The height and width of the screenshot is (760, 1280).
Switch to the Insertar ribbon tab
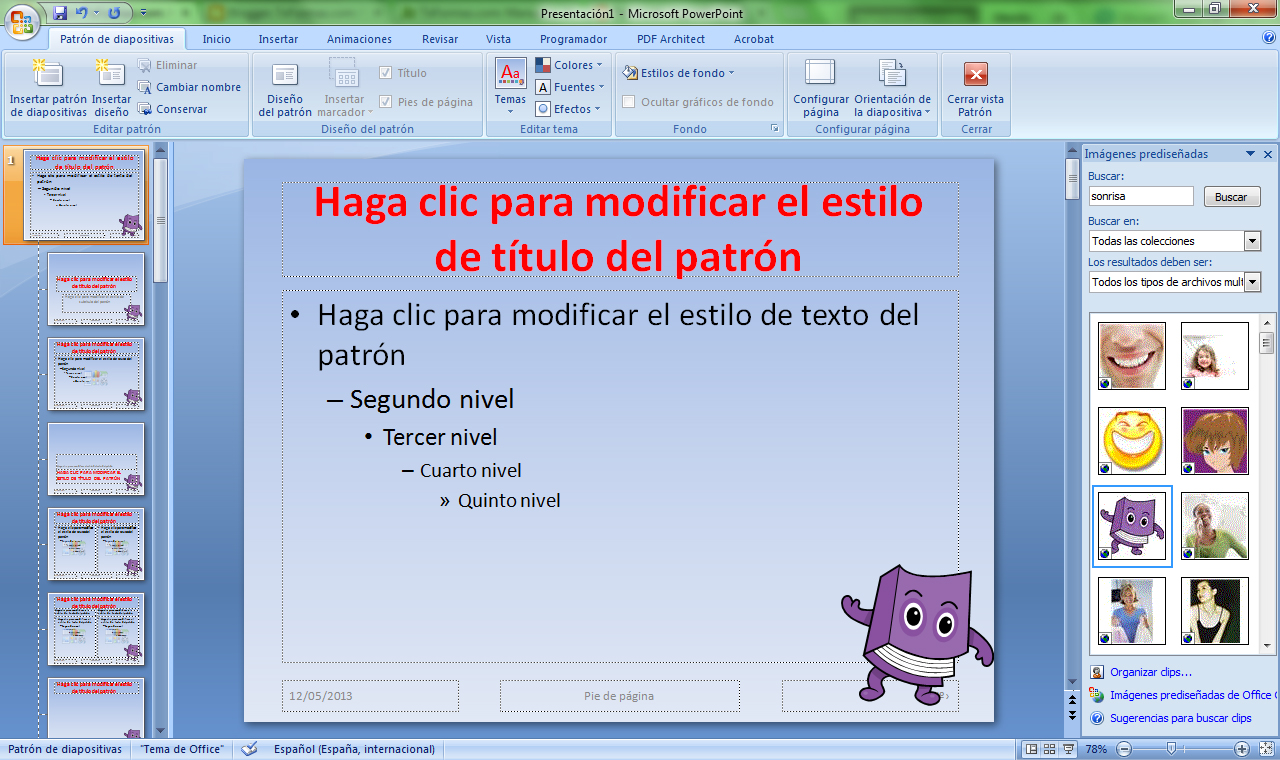click(278, 39)
